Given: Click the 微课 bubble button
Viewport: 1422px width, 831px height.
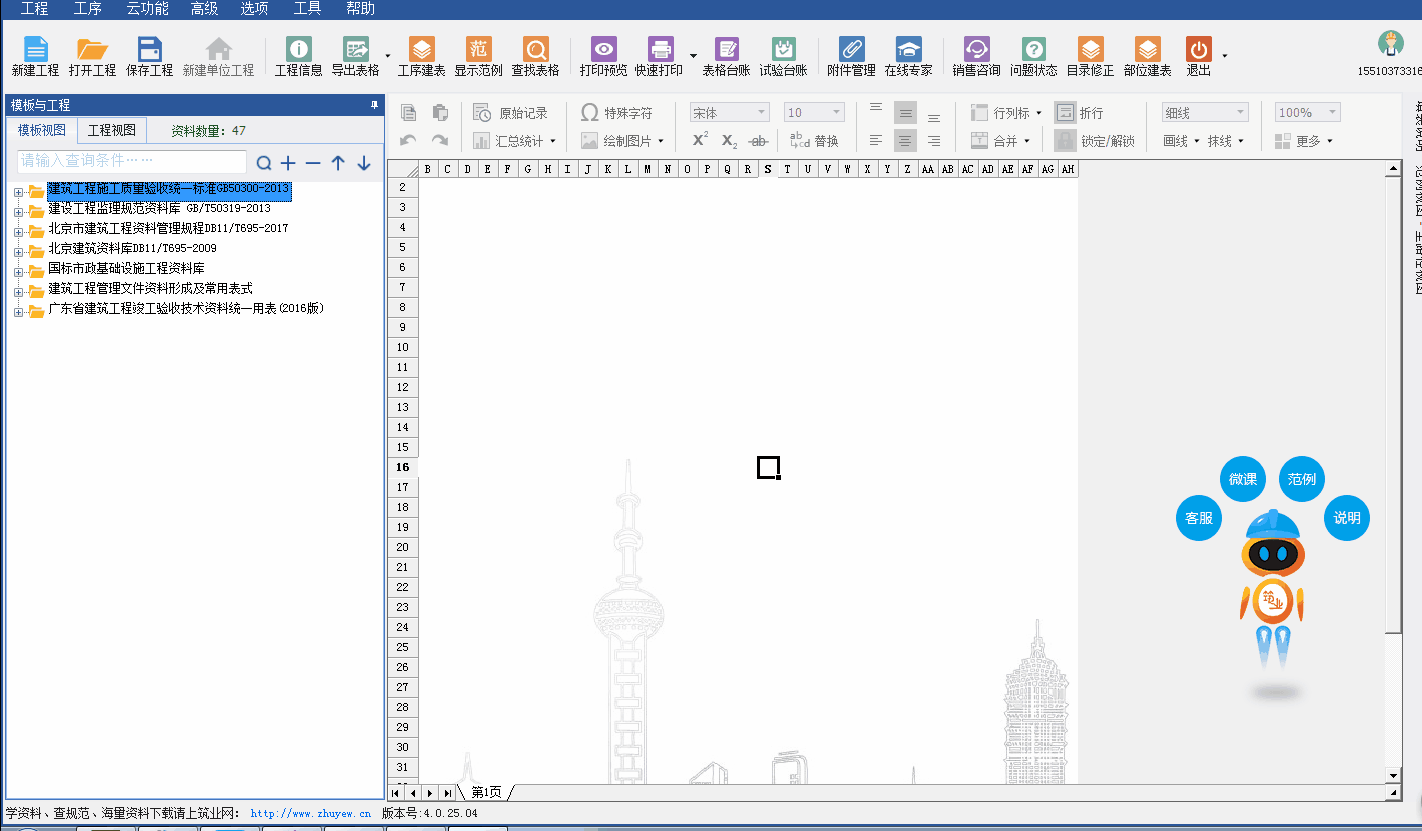Looking at the screenshot, I should [1243, 479].
